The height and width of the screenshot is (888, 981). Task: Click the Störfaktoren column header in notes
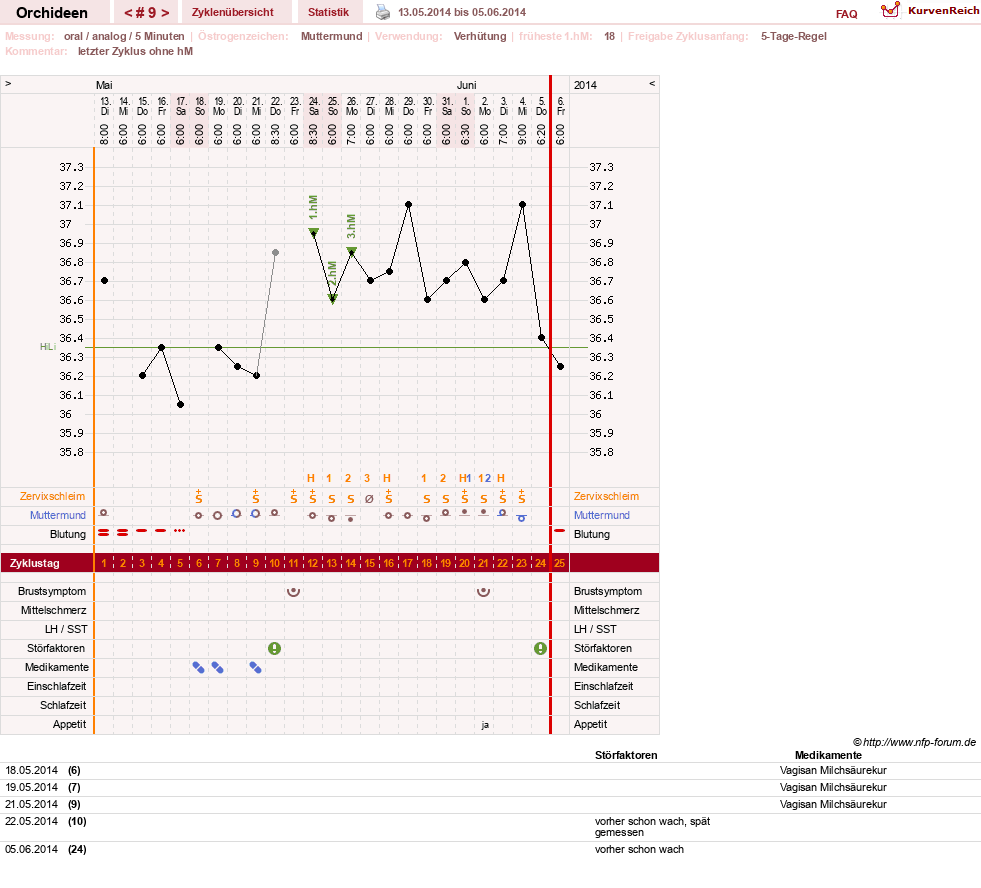point(626,755)
